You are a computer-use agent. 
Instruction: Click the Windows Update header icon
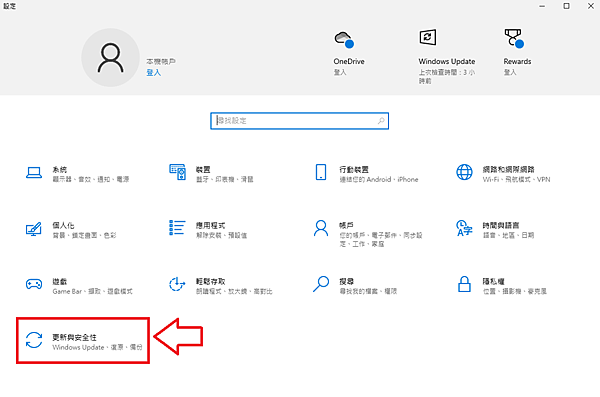pos(427,37)
